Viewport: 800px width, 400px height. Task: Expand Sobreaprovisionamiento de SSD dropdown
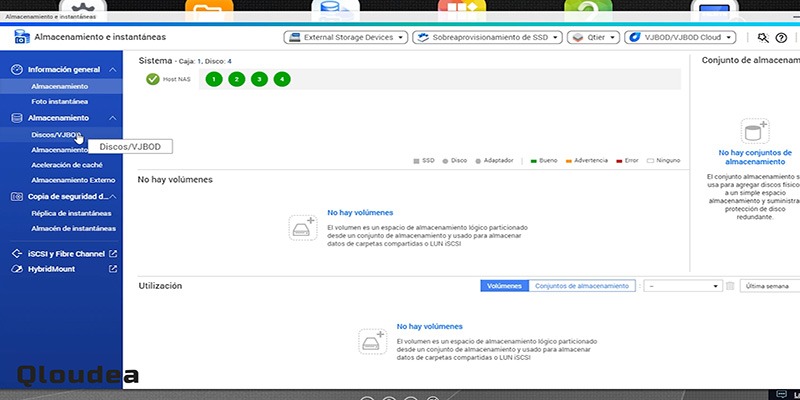coord(487,38)
